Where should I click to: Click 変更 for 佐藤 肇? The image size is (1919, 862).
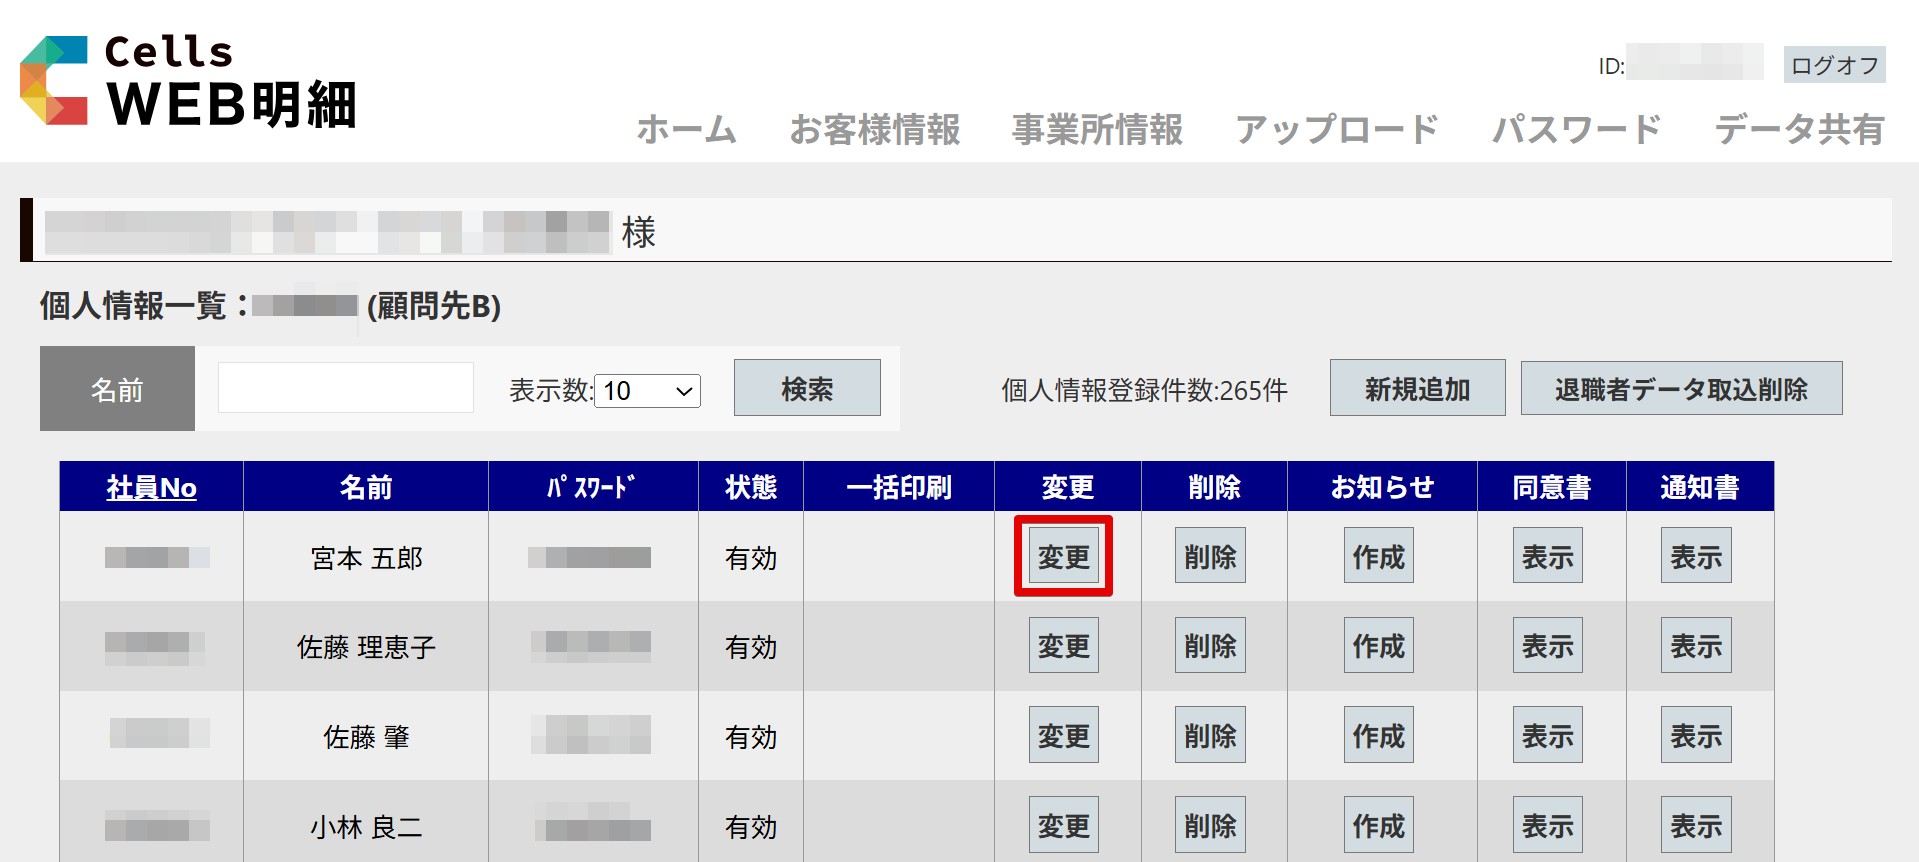1063,736
